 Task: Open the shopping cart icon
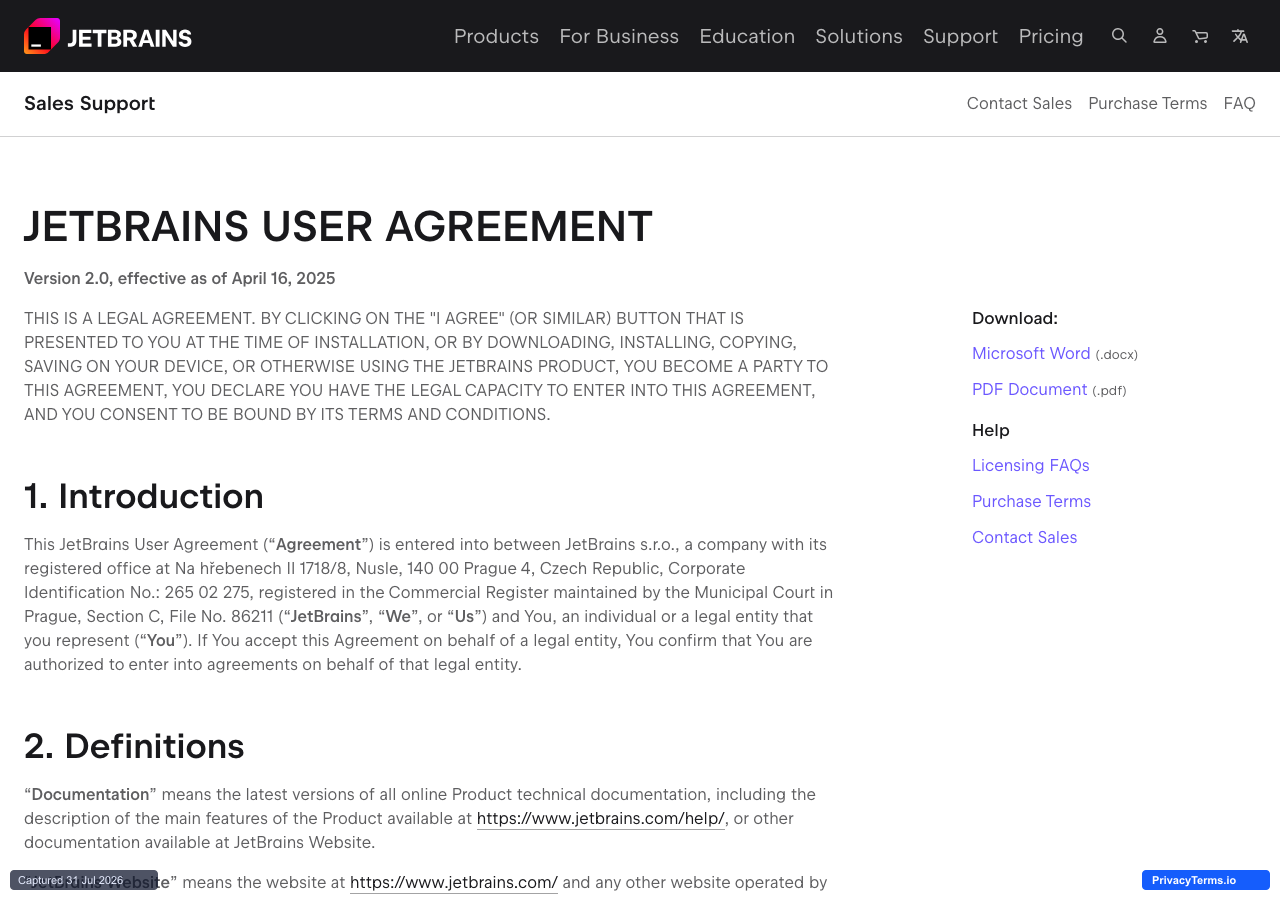tap(1200, 36)
